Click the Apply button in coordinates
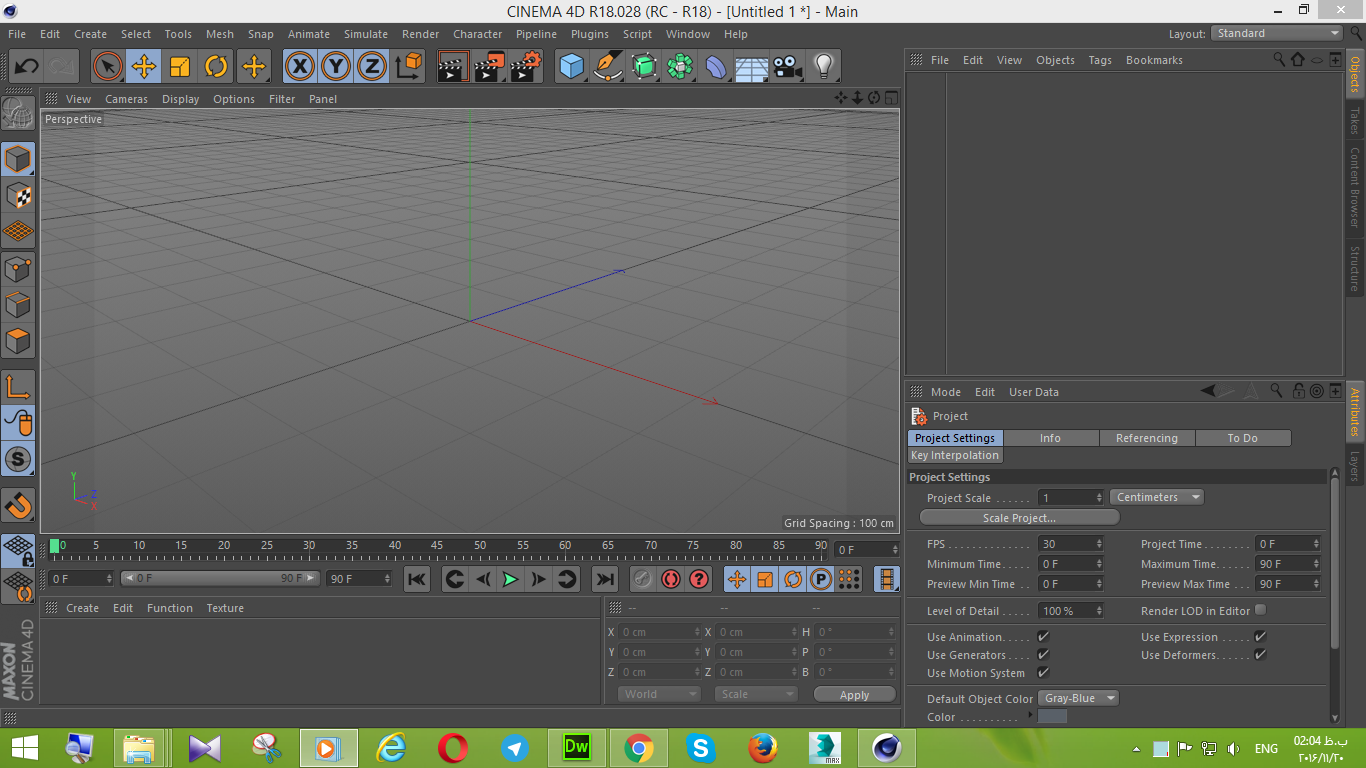This screenshot has height=768, width=1366. coord(854,694)
